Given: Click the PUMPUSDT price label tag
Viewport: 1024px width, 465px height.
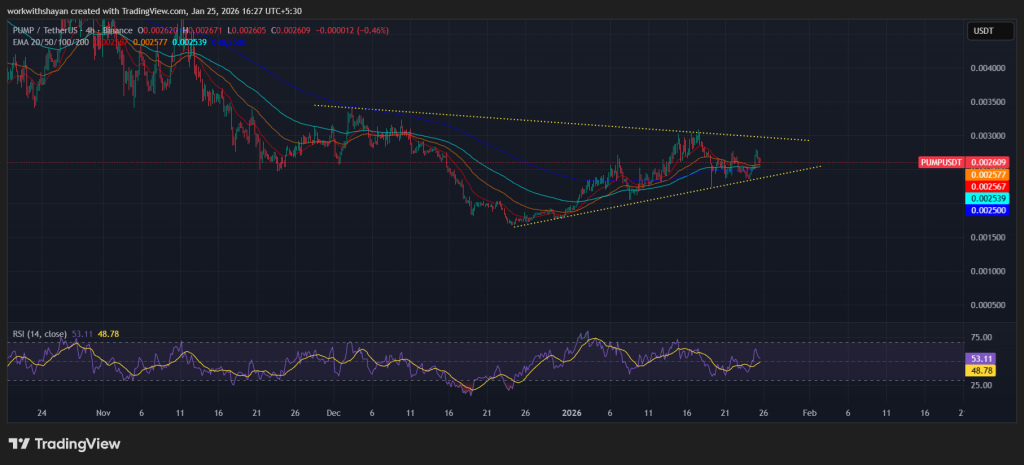Looking at the screenshot, I should [940, 162].
